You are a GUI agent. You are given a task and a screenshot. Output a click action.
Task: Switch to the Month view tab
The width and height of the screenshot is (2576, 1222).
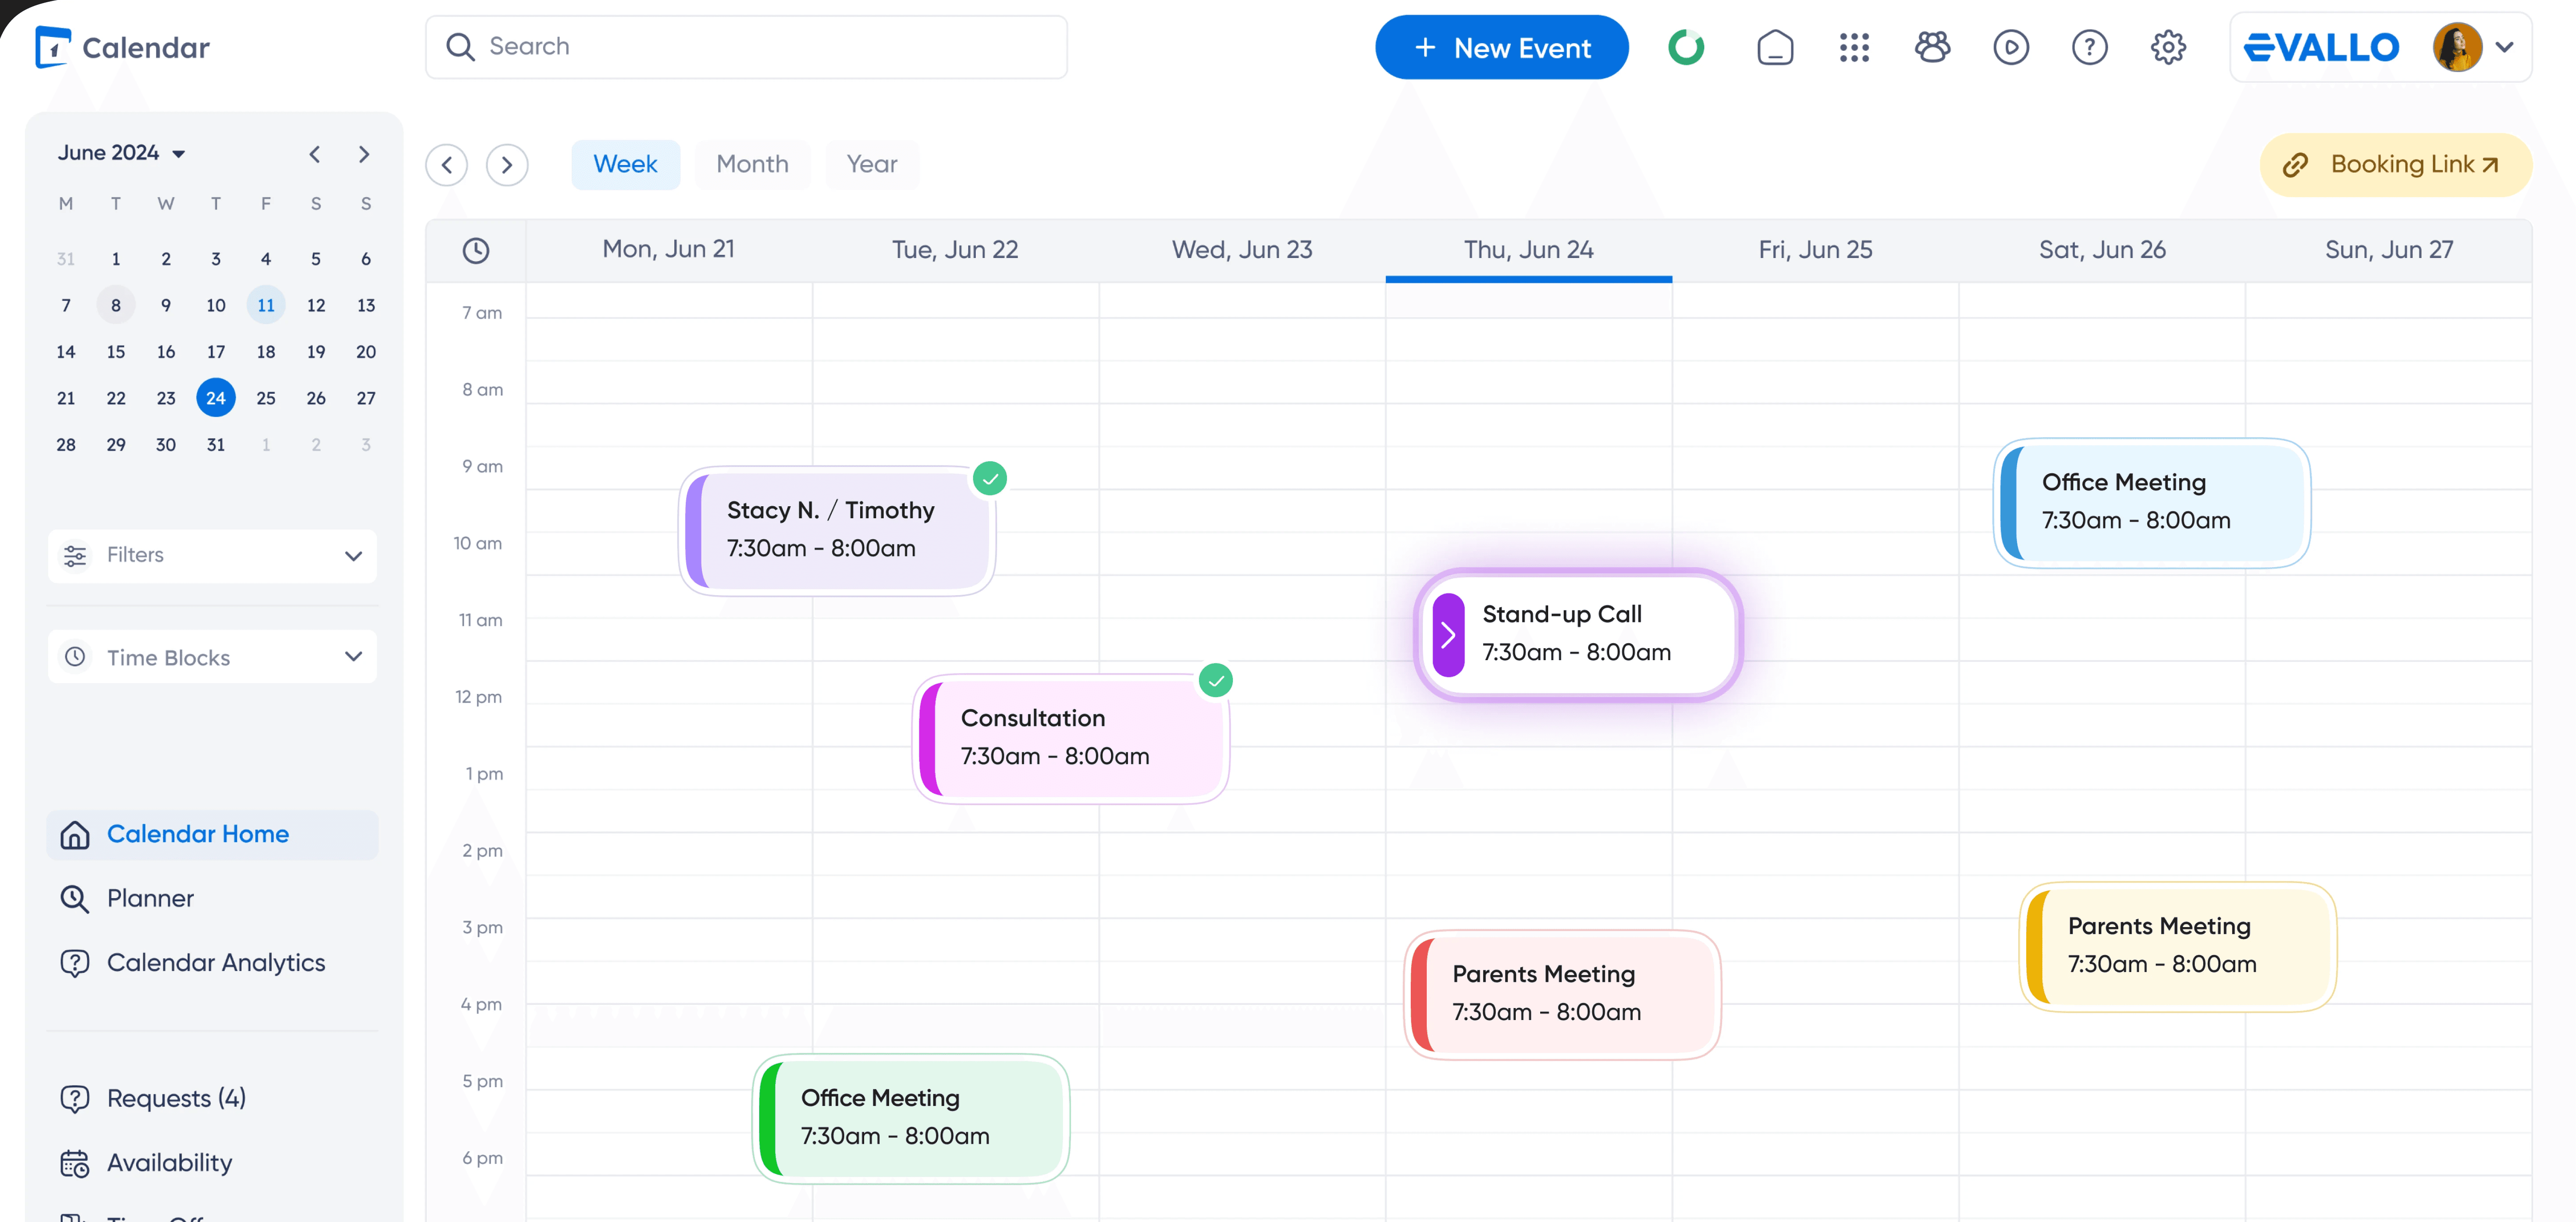(752, 165)
